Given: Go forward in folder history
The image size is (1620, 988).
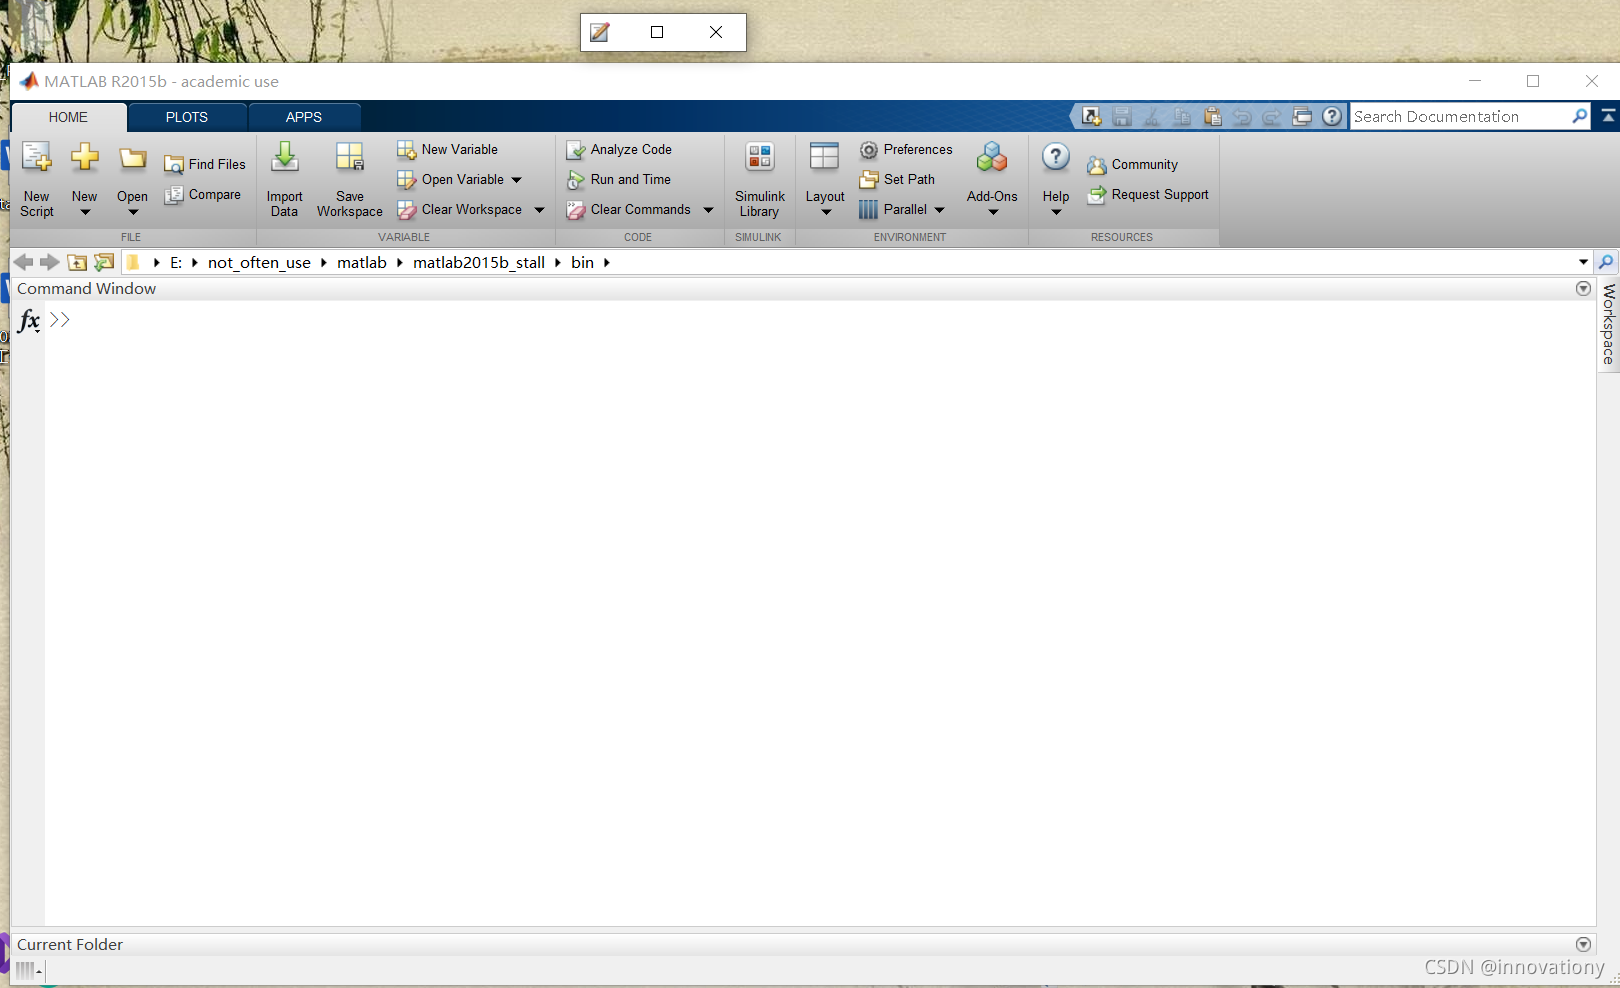Looking at the screenshot, I should tap(49, 262).
